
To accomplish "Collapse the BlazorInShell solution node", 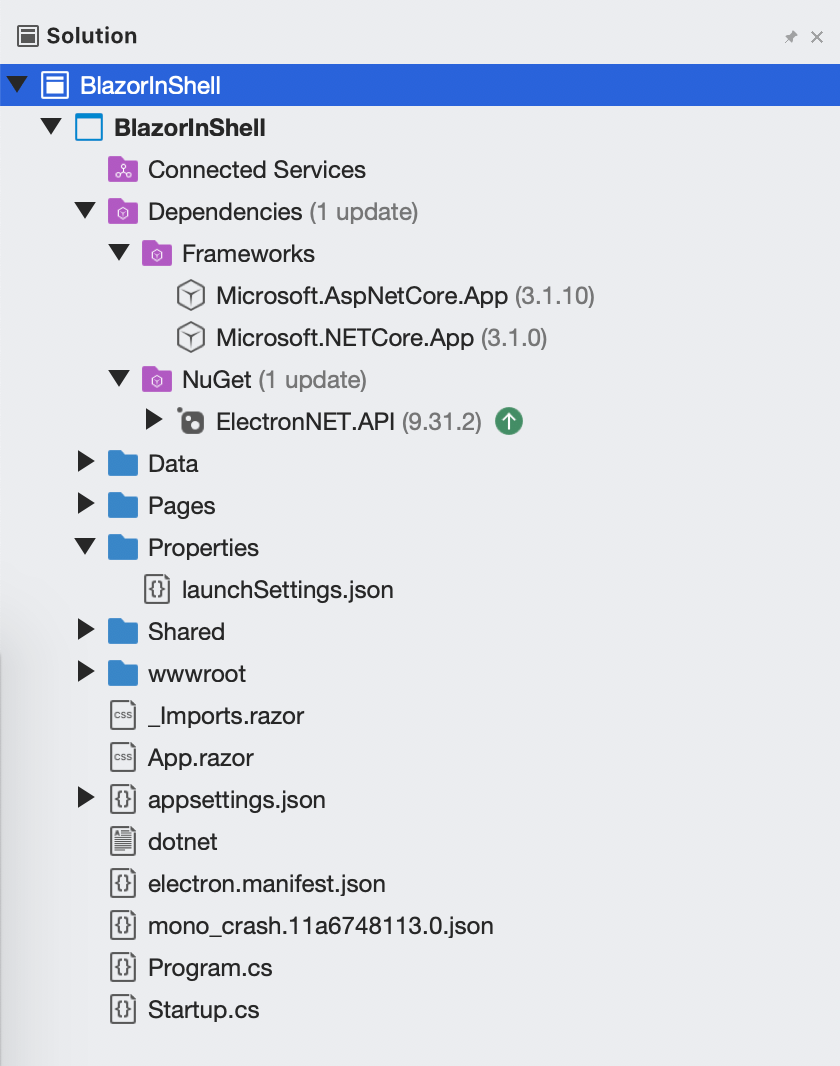I will pos(17,84).
